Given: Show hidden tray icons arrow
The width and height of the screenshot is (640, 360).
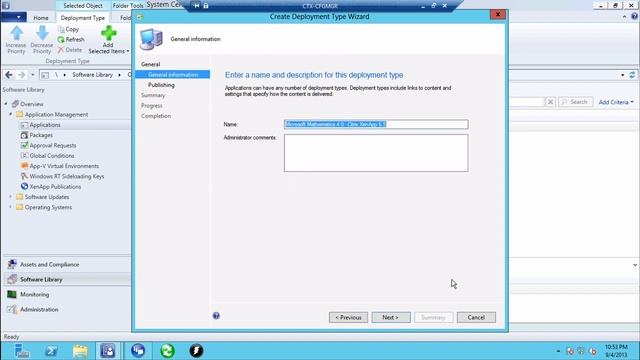Looking at the screenshot, I should coord(558,351).
